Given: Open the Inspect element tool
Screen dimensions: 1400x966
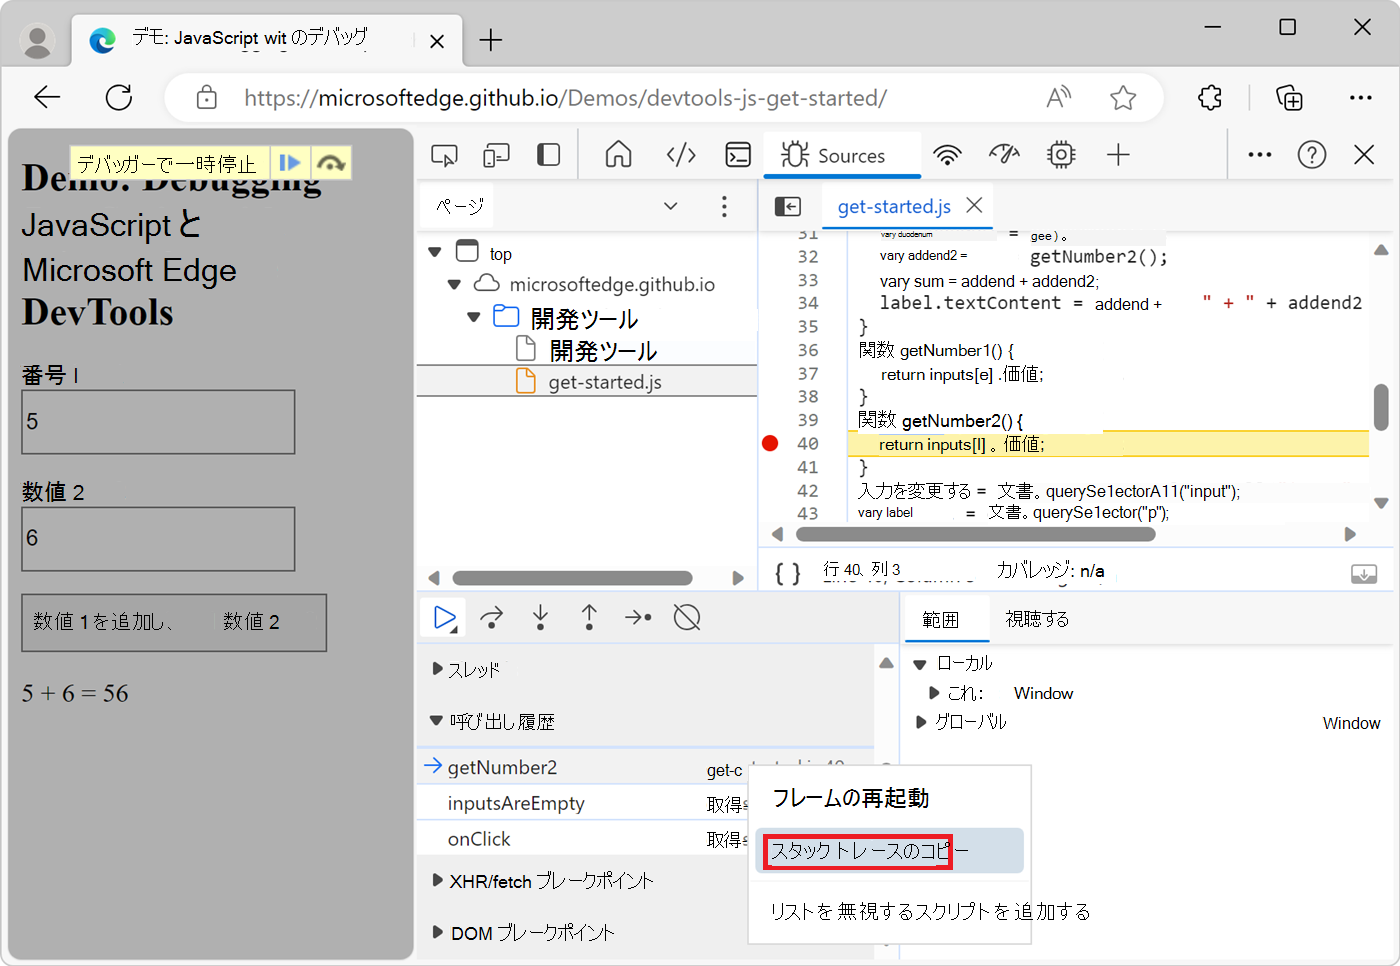Looking at the screenshot, I should 444,155.
